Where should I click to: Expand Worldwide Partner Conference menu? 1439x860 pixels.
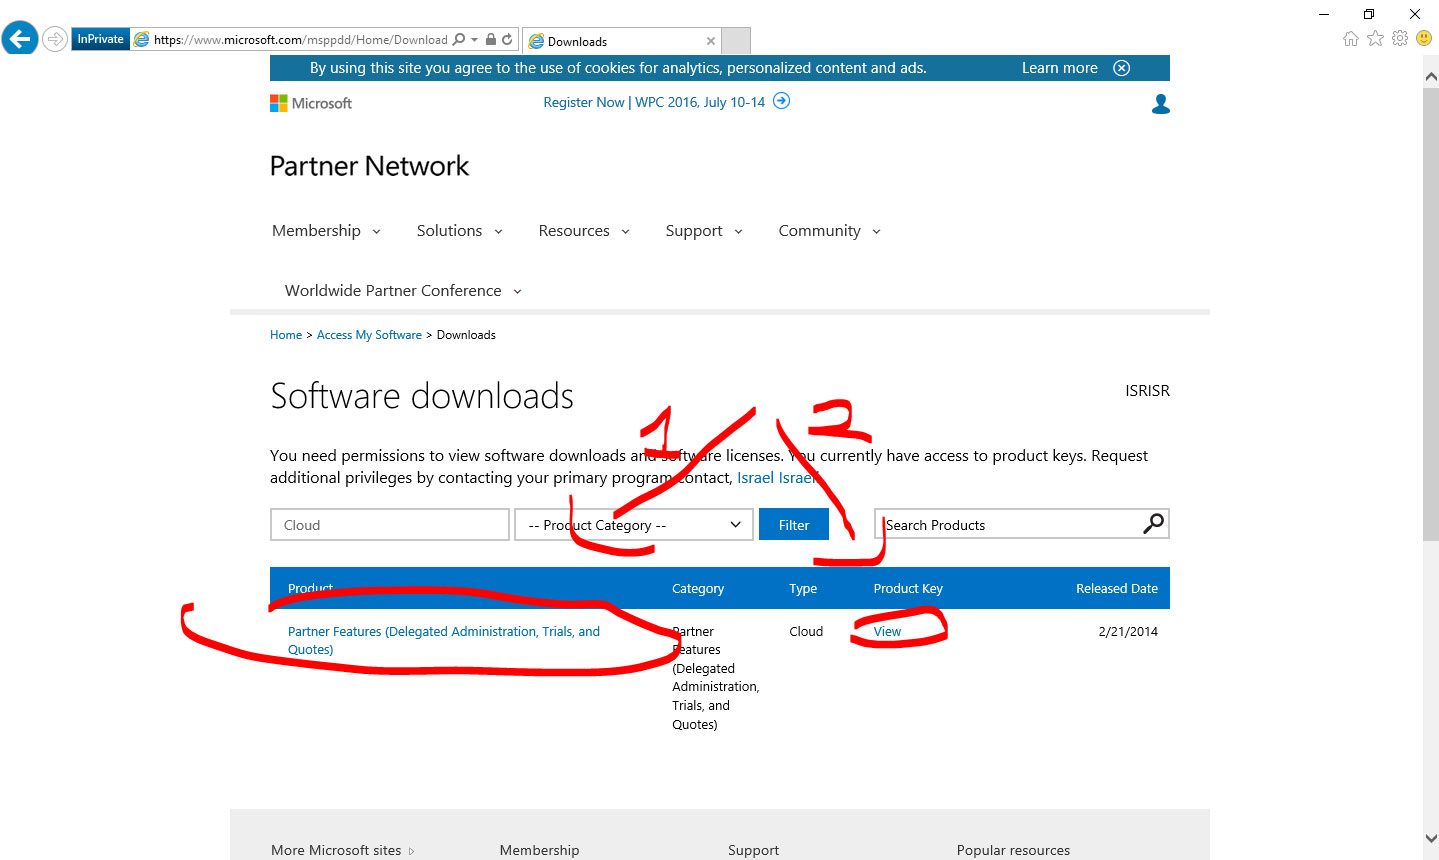click(403, 291)
